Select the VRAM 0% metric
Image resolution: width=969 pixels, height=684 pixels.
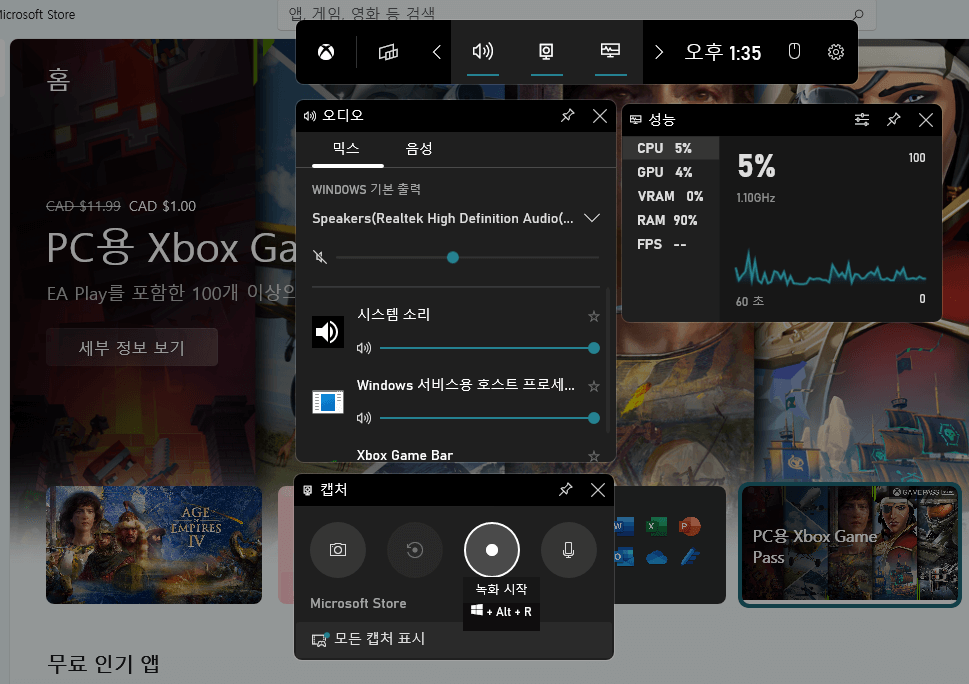[671, 196]
